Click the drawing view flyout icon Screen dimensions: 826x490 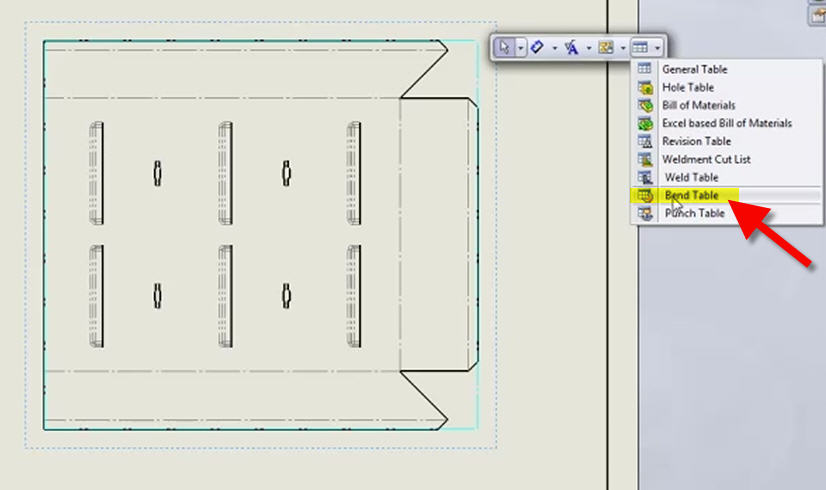606,47
